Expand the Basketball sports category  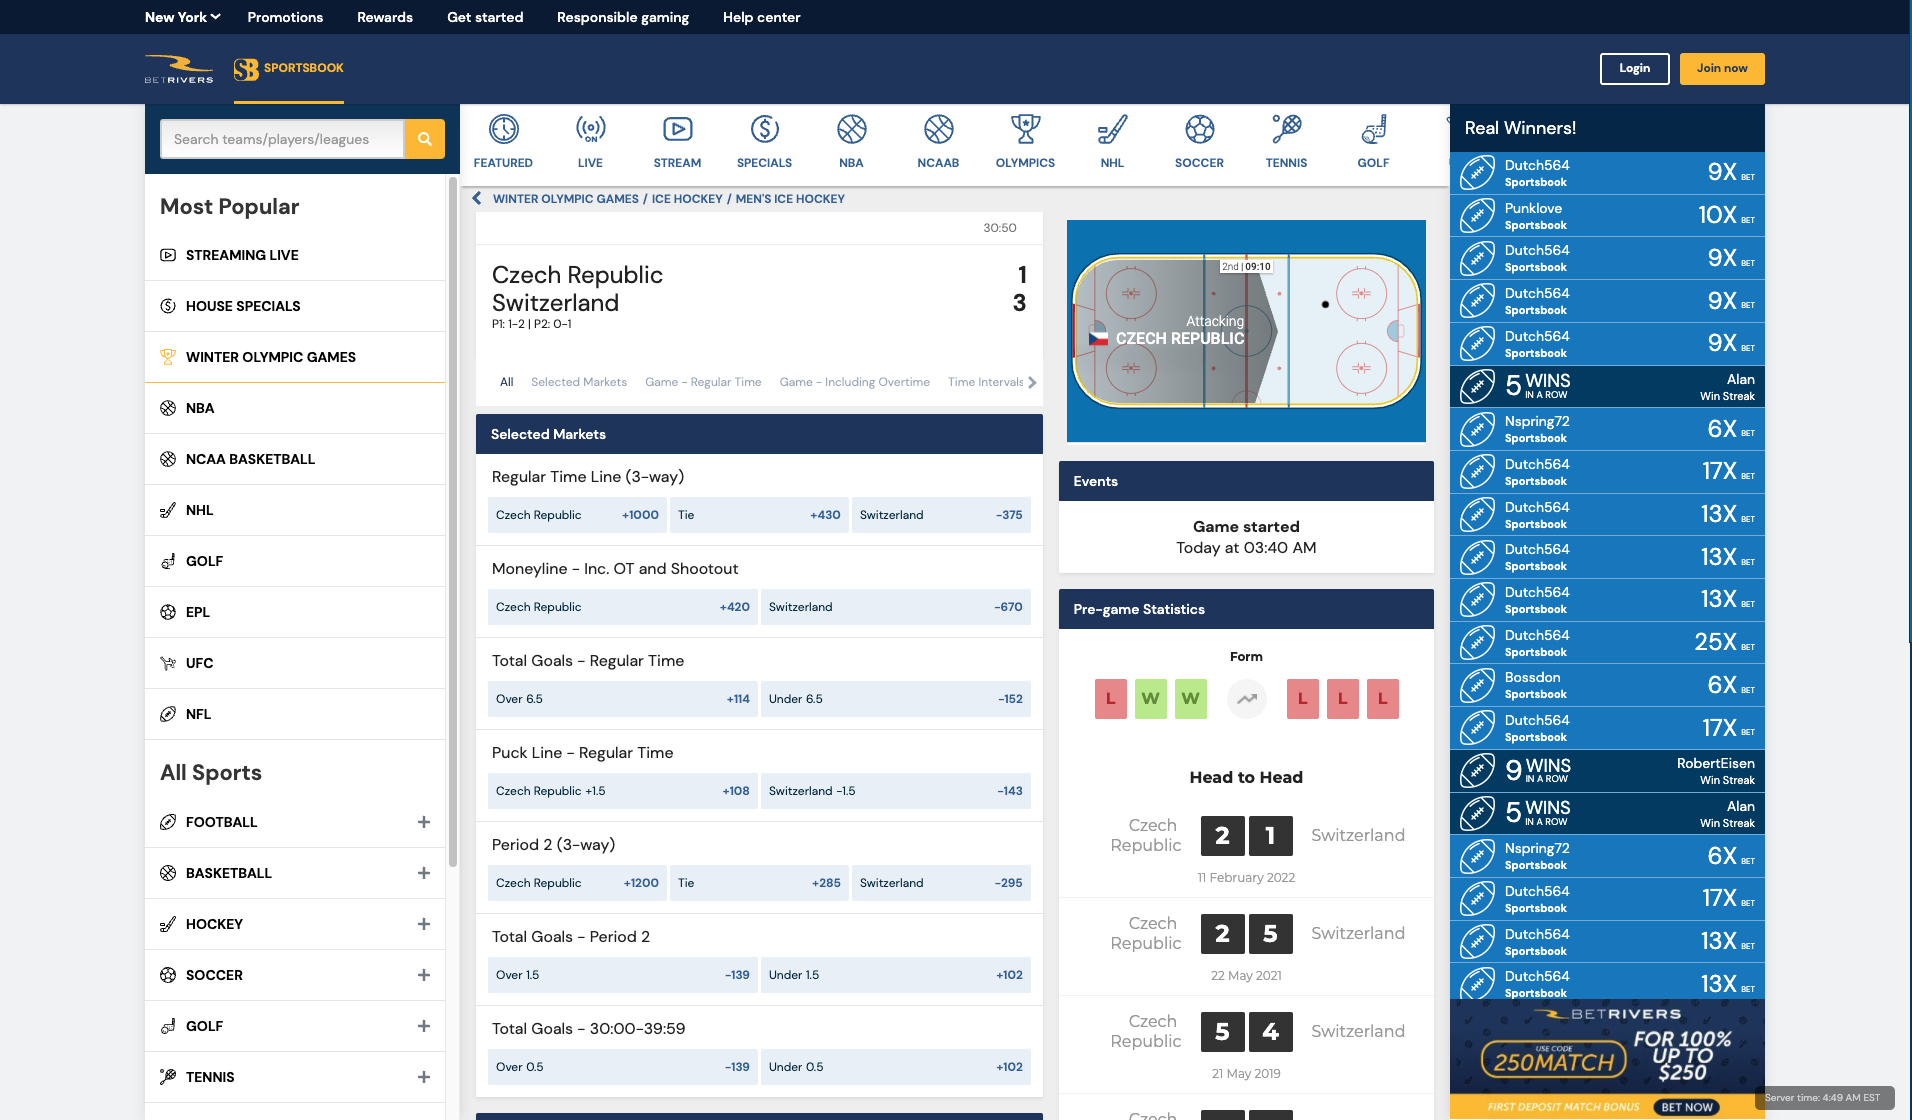click(424, 873)
